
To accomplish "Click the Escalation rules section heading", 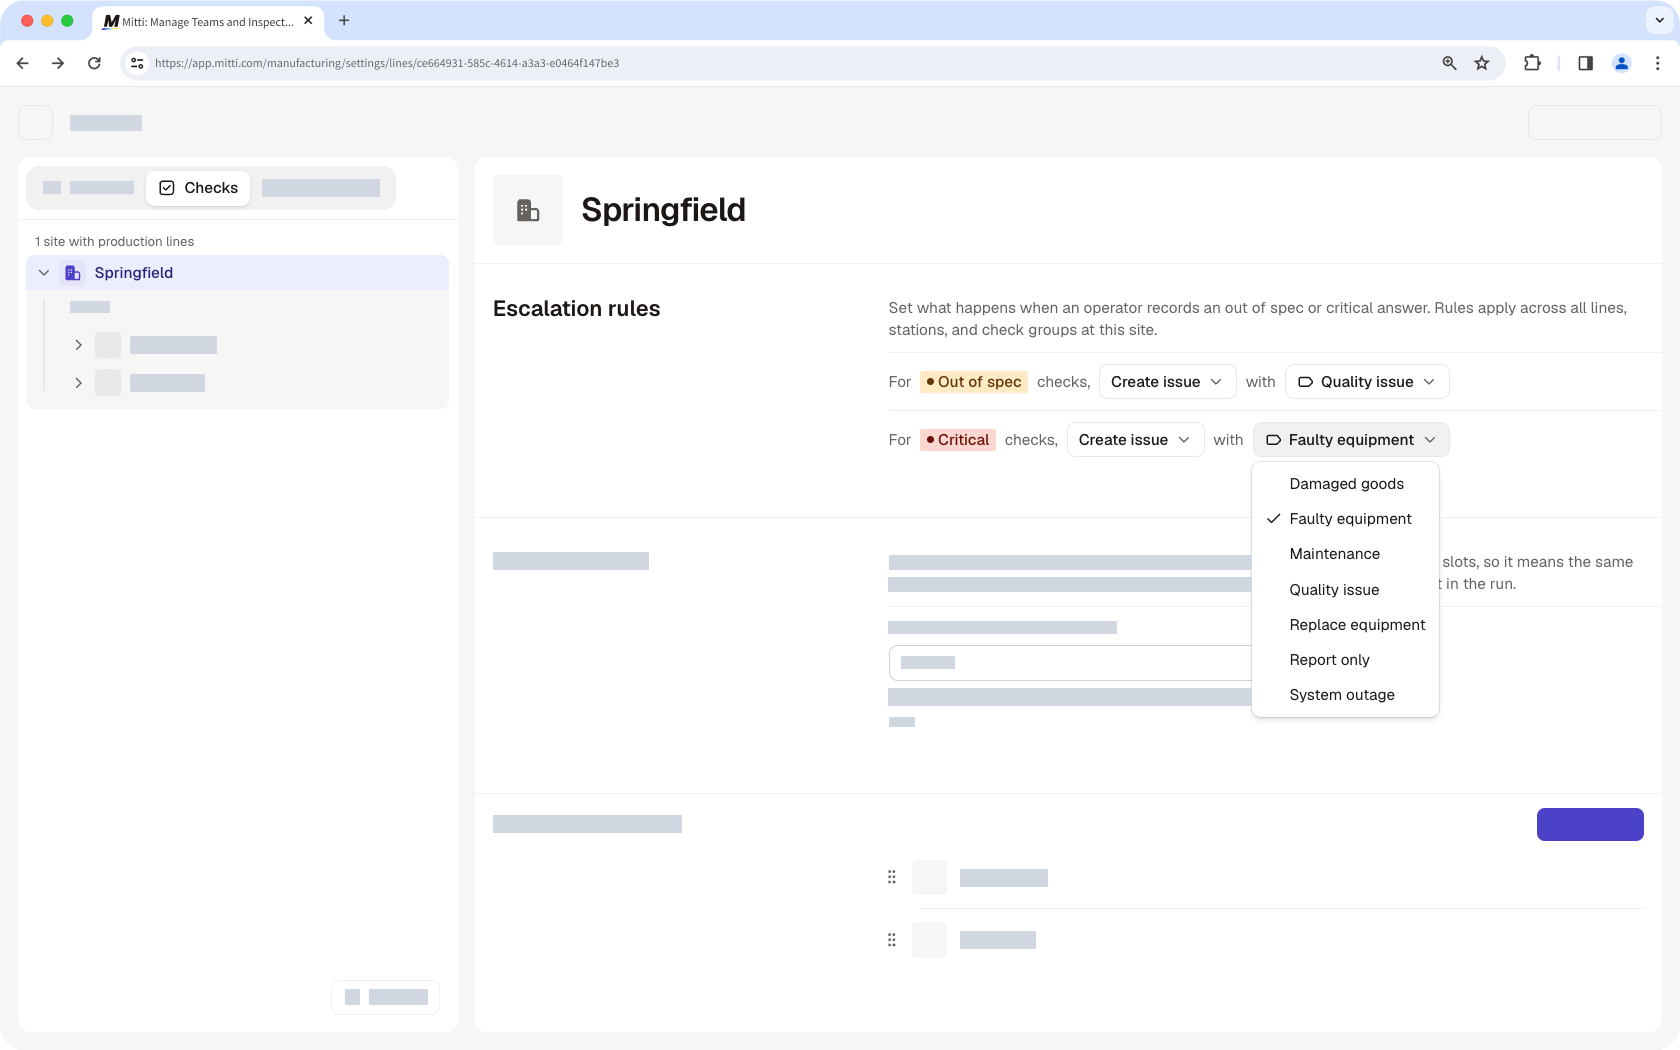I will [x=576, y=309].
